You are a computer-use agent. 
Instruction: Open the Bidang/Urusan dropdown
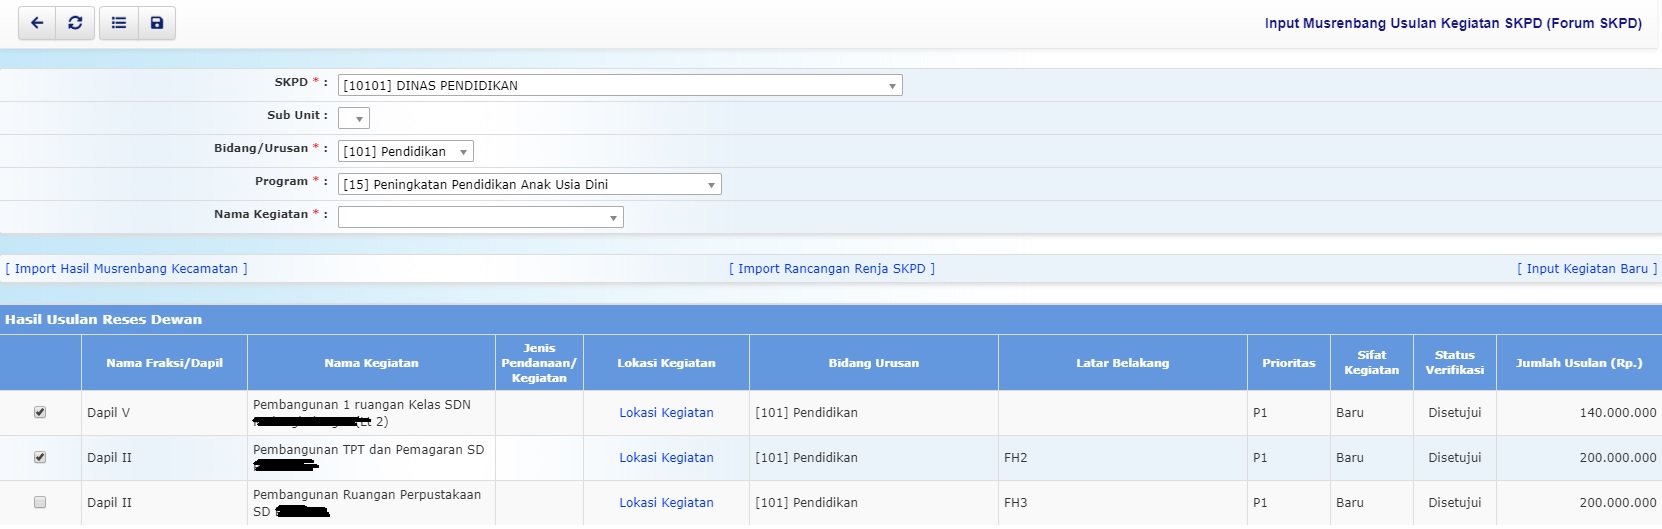[406, 151]
